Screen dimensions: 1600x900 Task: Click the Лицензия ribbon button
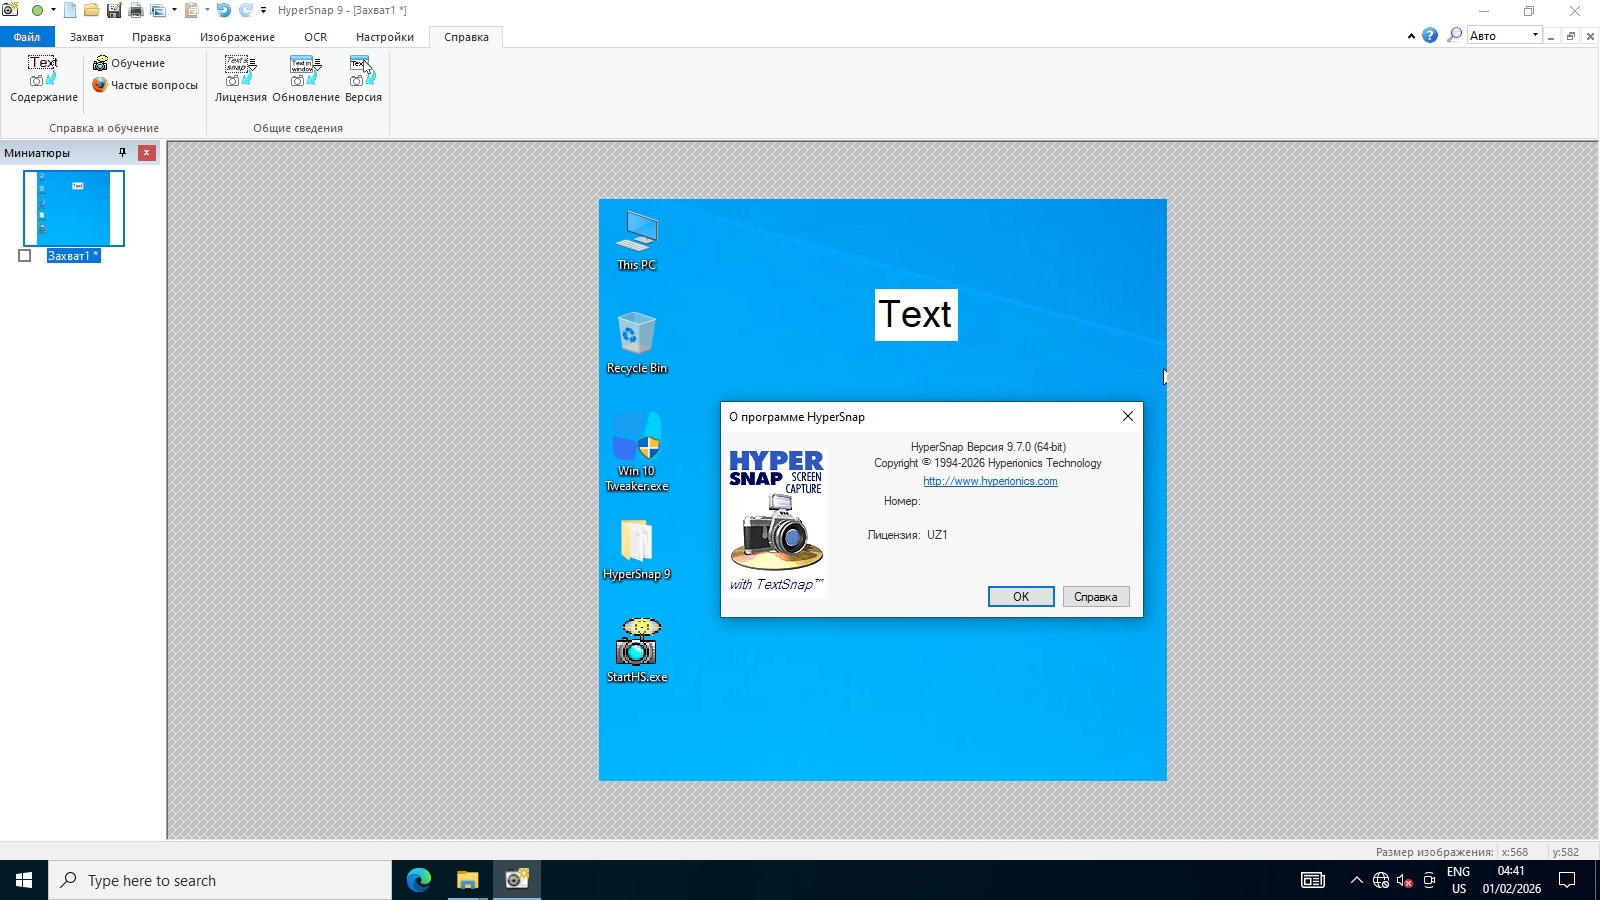(241, 79)
